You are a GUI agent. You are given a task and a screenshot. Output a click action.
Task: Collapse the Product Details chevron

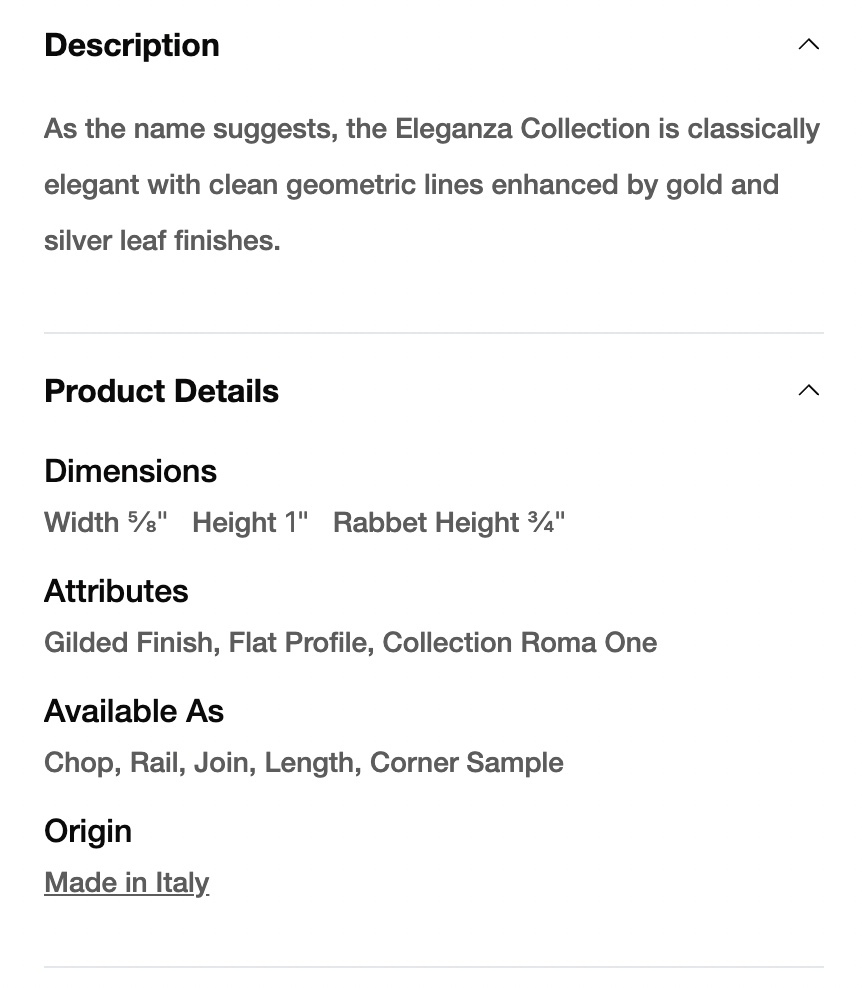[809, 391]
